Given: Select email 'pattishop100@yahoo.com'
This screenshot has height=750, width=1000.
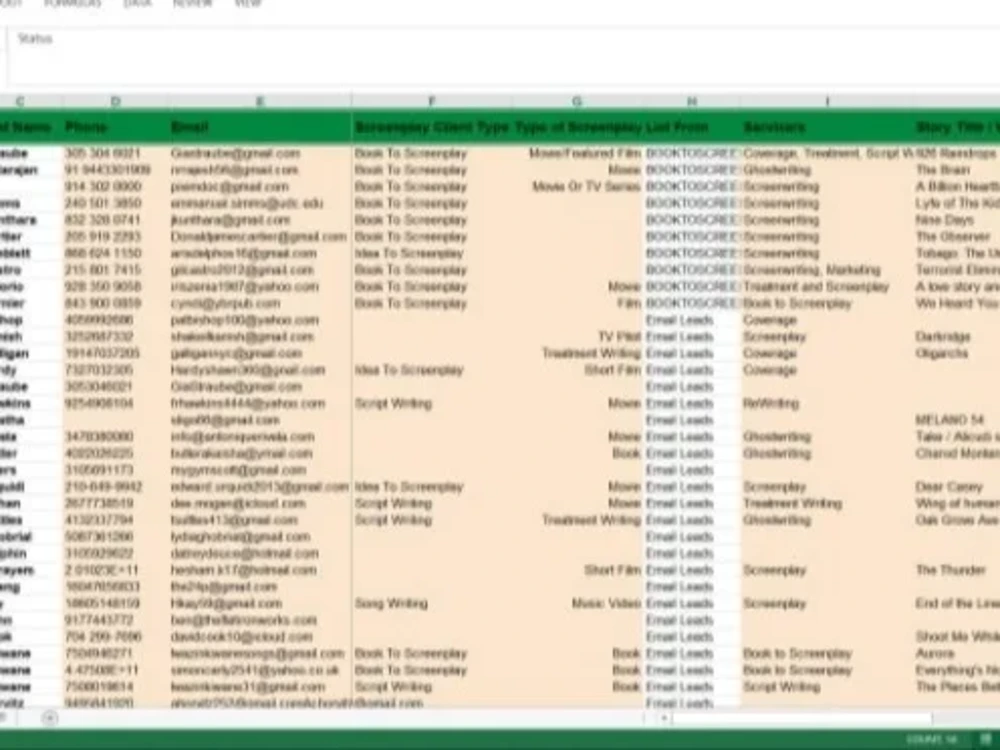Looking at the screenshot, I should click(x=260, y=320).
